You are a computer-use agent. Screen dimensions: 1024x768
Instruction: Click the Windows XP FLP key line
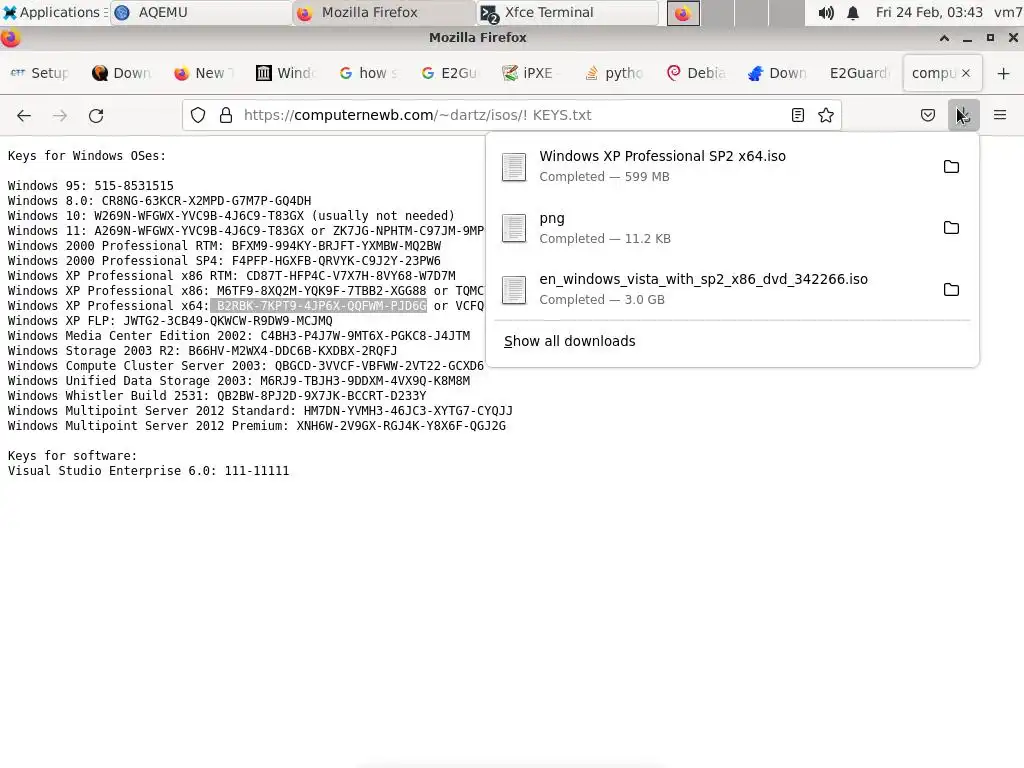[x=170, y=321]
